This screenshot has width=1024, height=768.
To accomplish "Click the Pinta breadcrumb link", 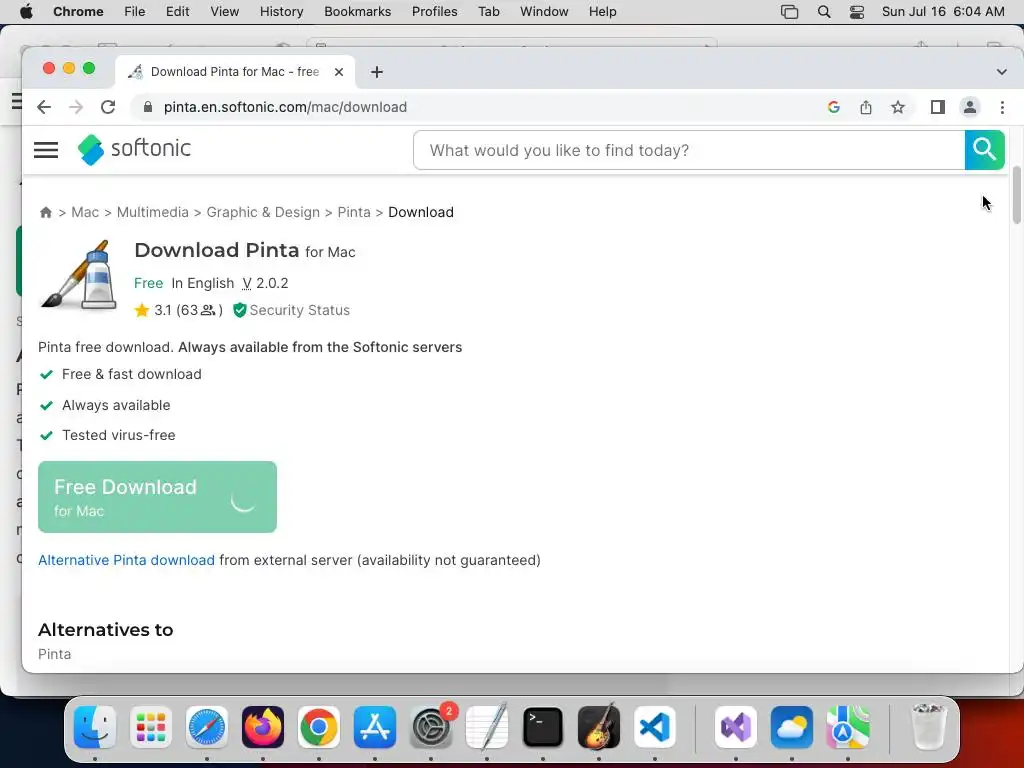I will (354, 212).
